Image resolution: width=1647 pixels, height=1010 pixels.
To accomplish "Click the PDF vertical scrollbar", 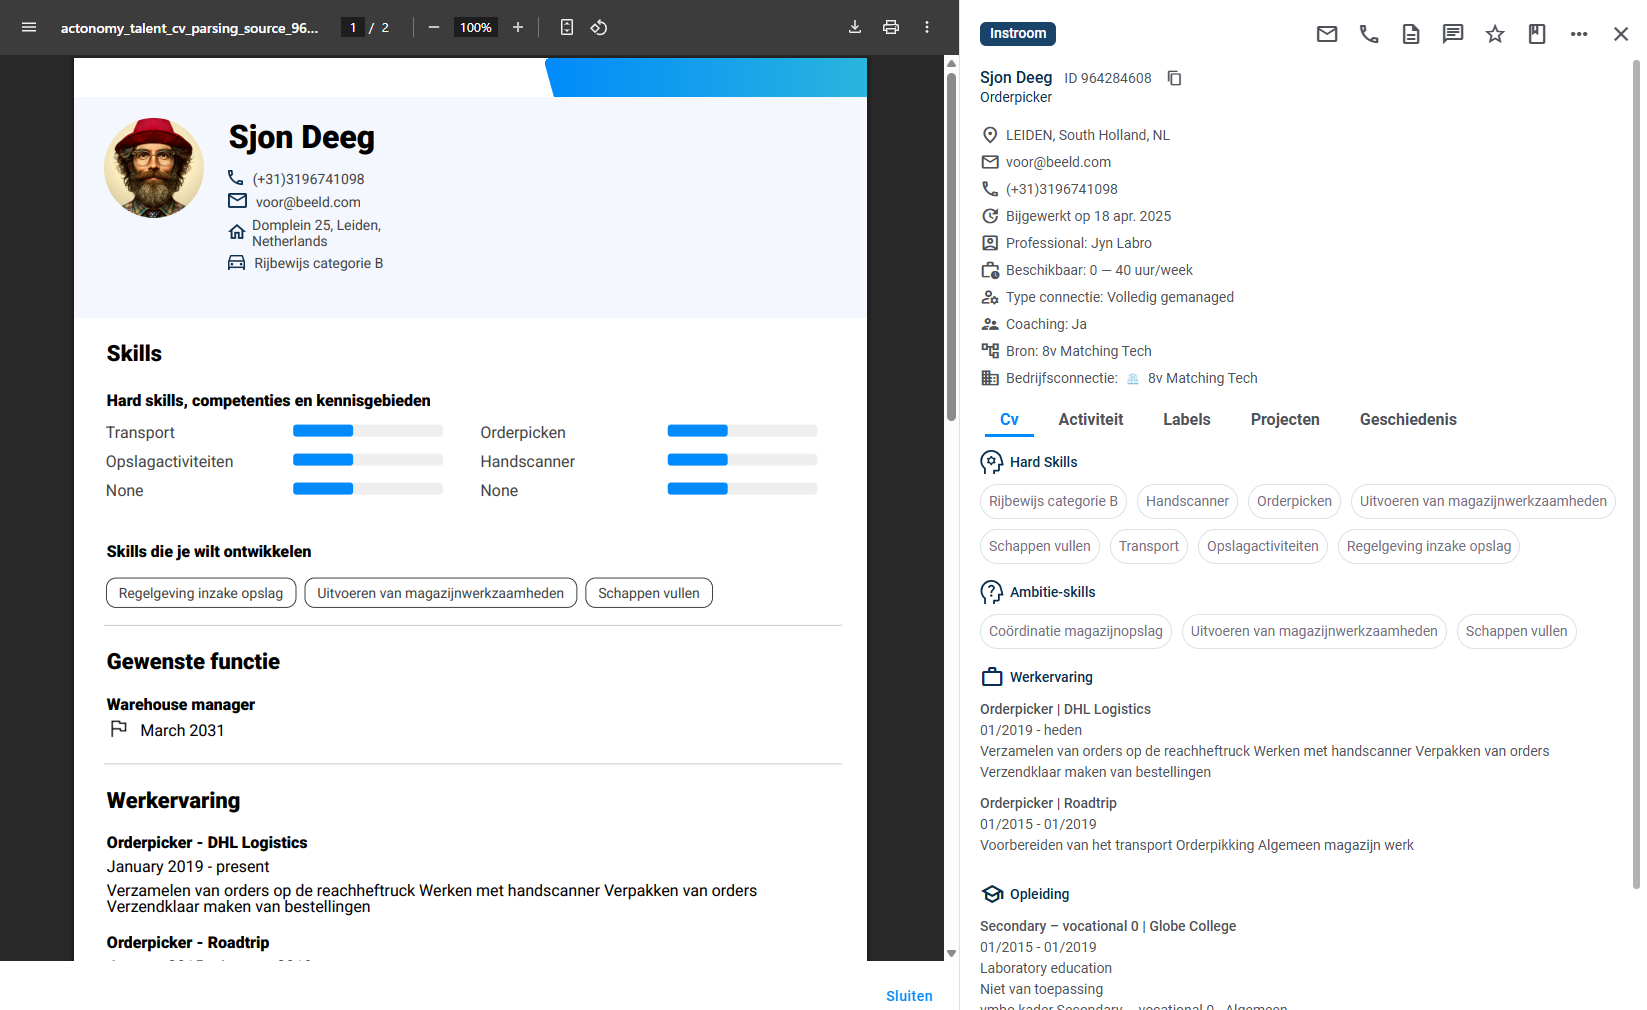I will (951, 300).
